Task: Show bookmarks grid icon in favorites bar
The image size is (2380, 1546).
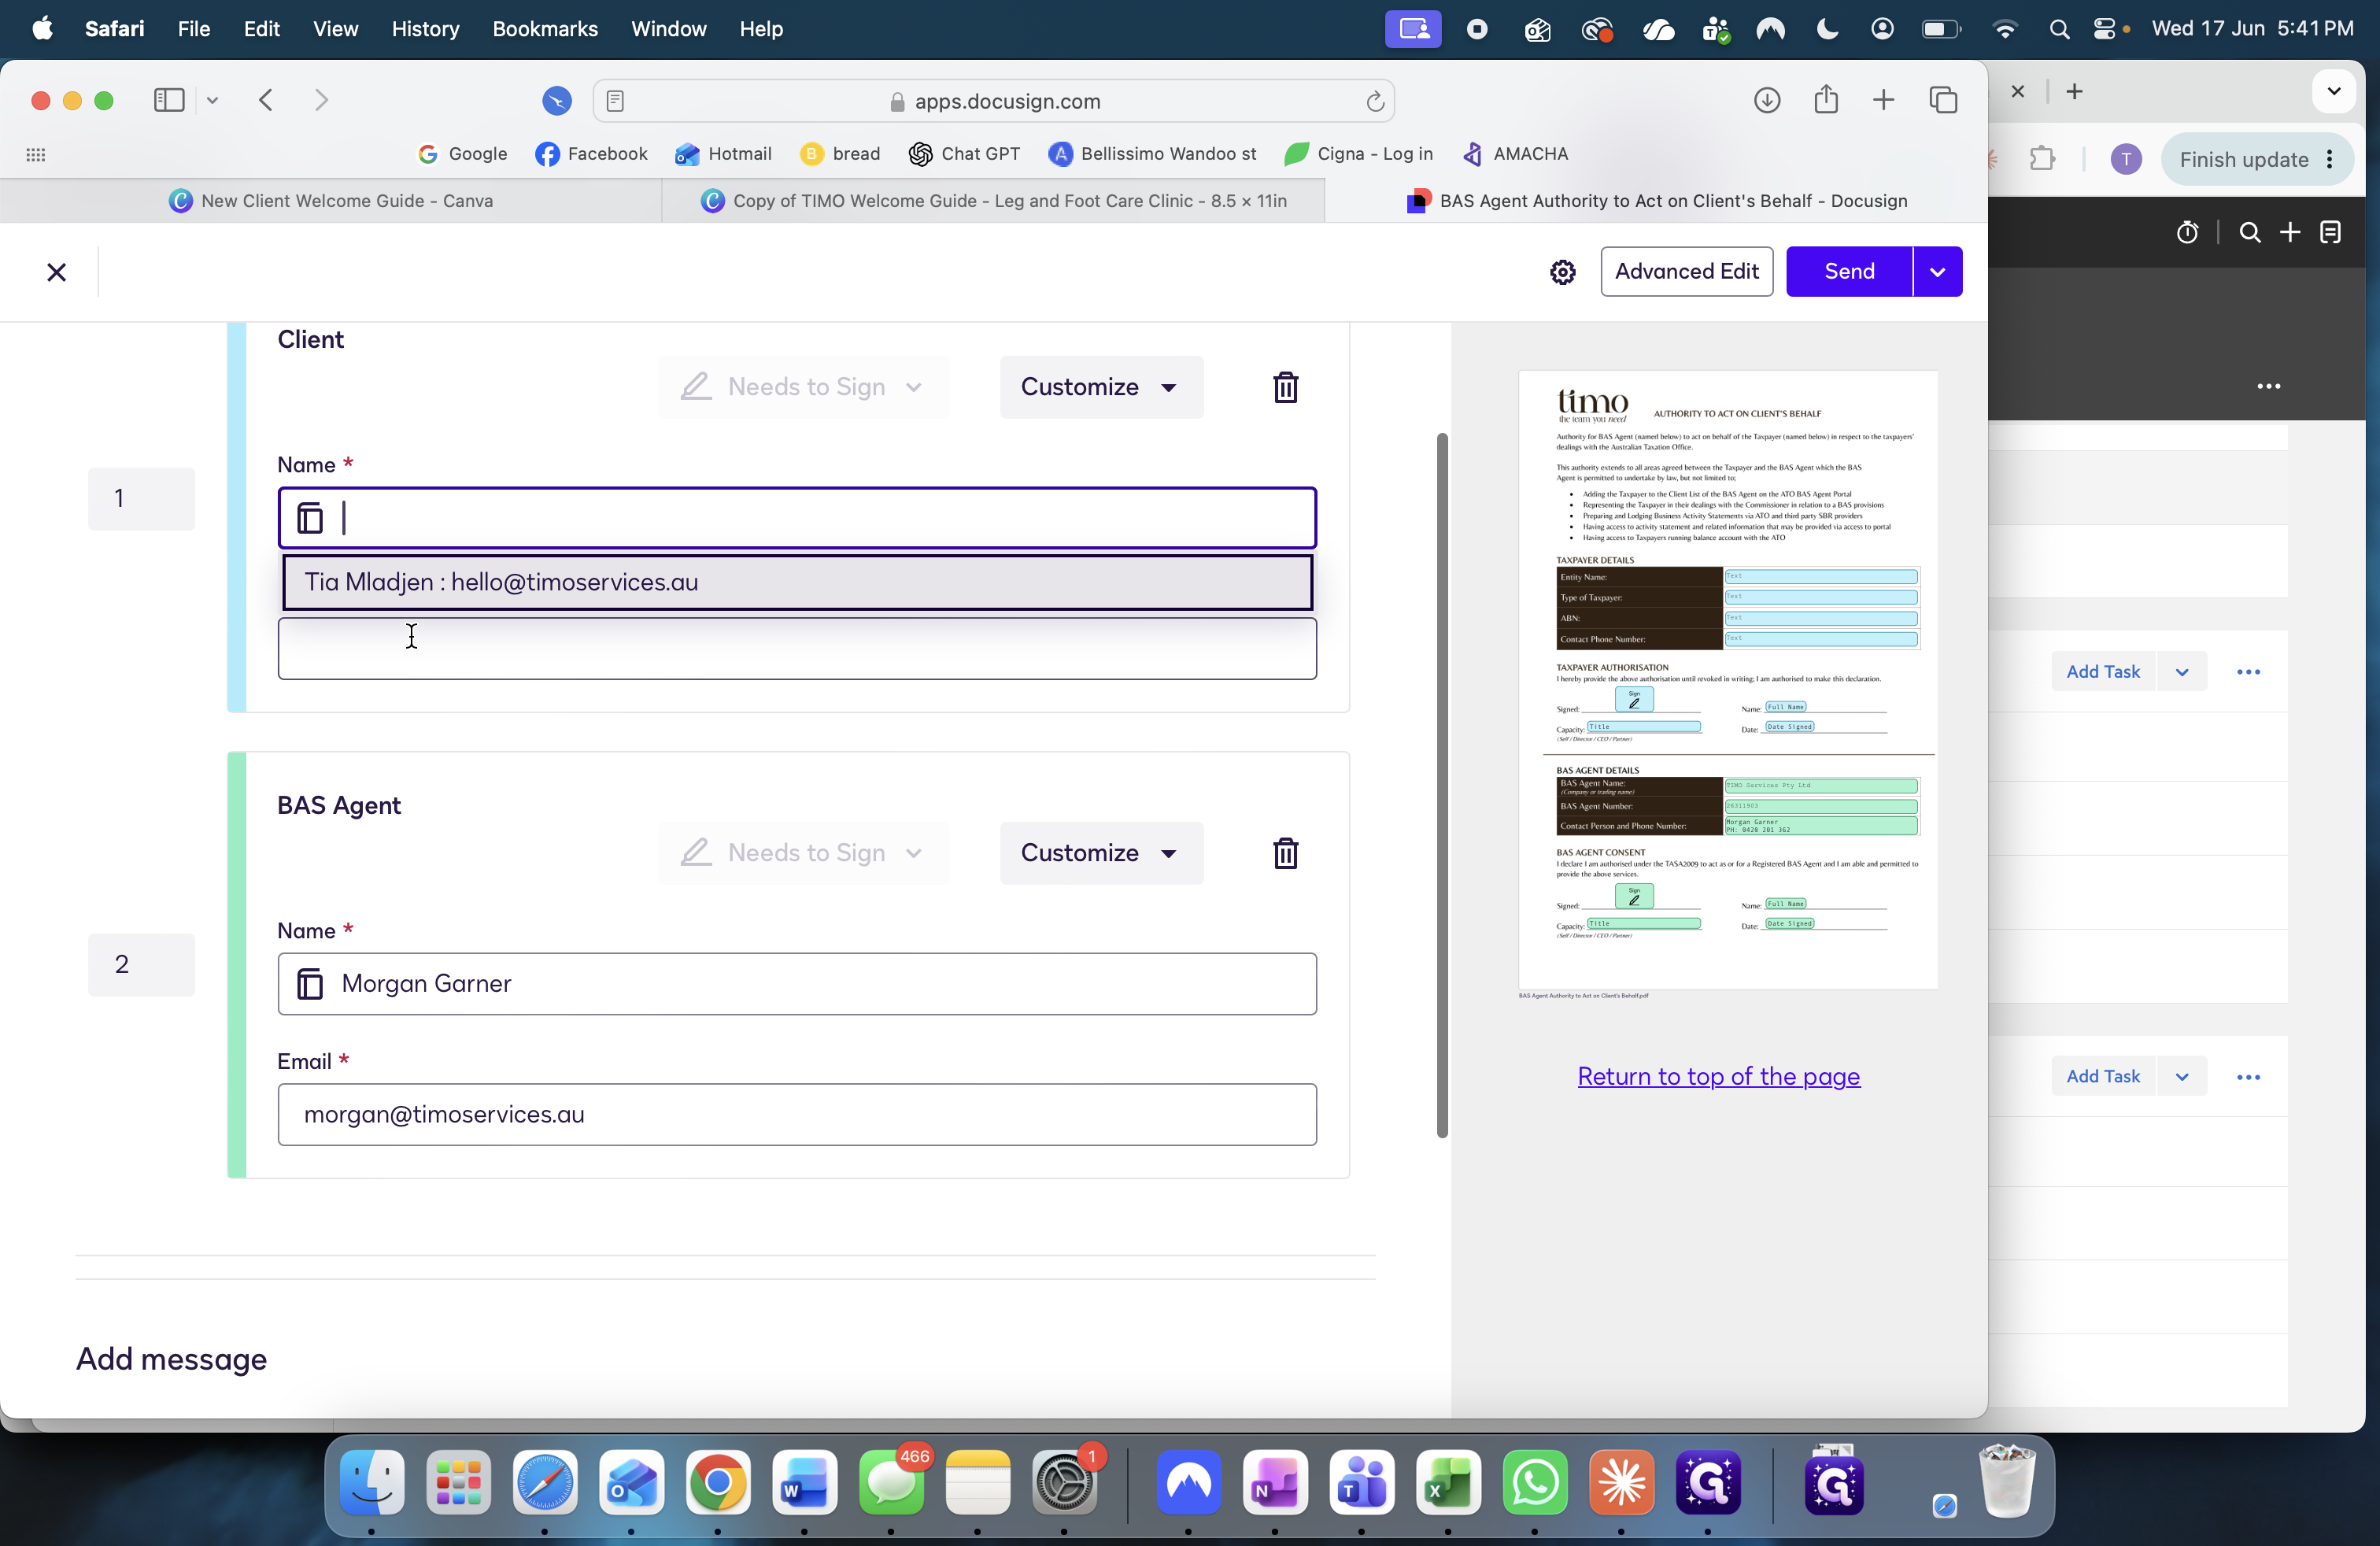Action: 36,154
